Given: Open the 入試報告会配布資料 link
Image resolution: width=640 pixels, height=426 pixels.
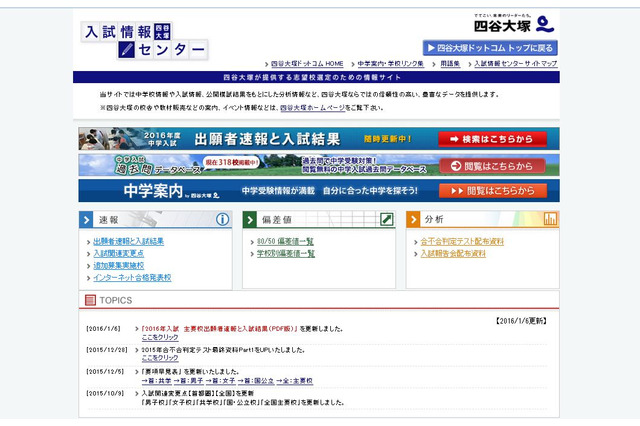Looking at the screenshot, I should coord(453,254).
